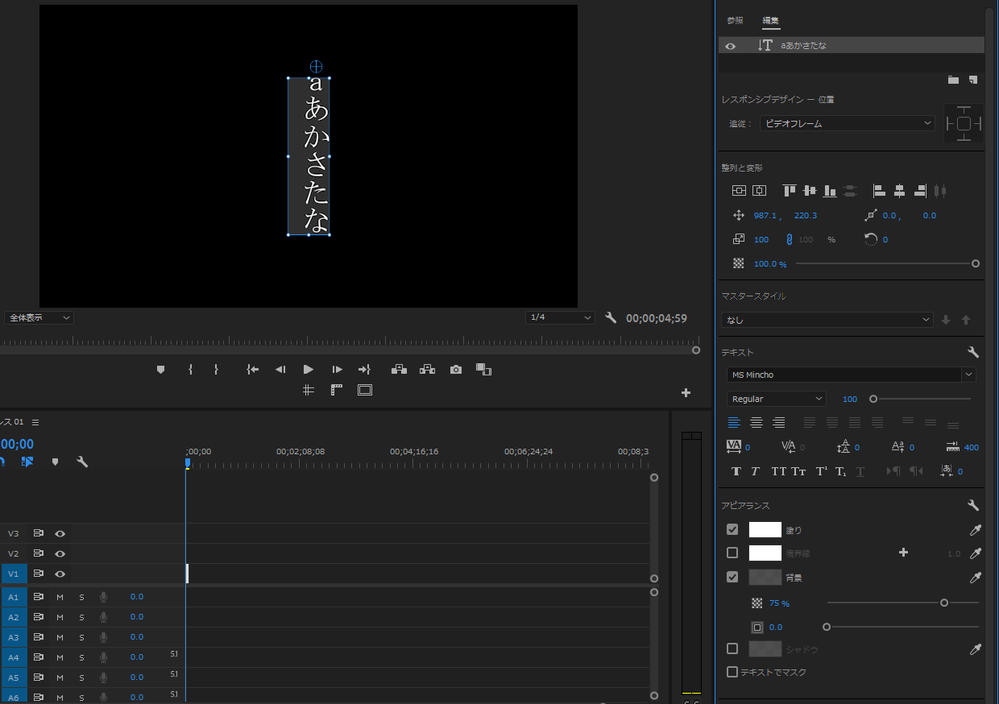Open program monitor wrench settings
Image resolution: width=999 pixels, height=704 pixels.
click(x=610, y=317)
